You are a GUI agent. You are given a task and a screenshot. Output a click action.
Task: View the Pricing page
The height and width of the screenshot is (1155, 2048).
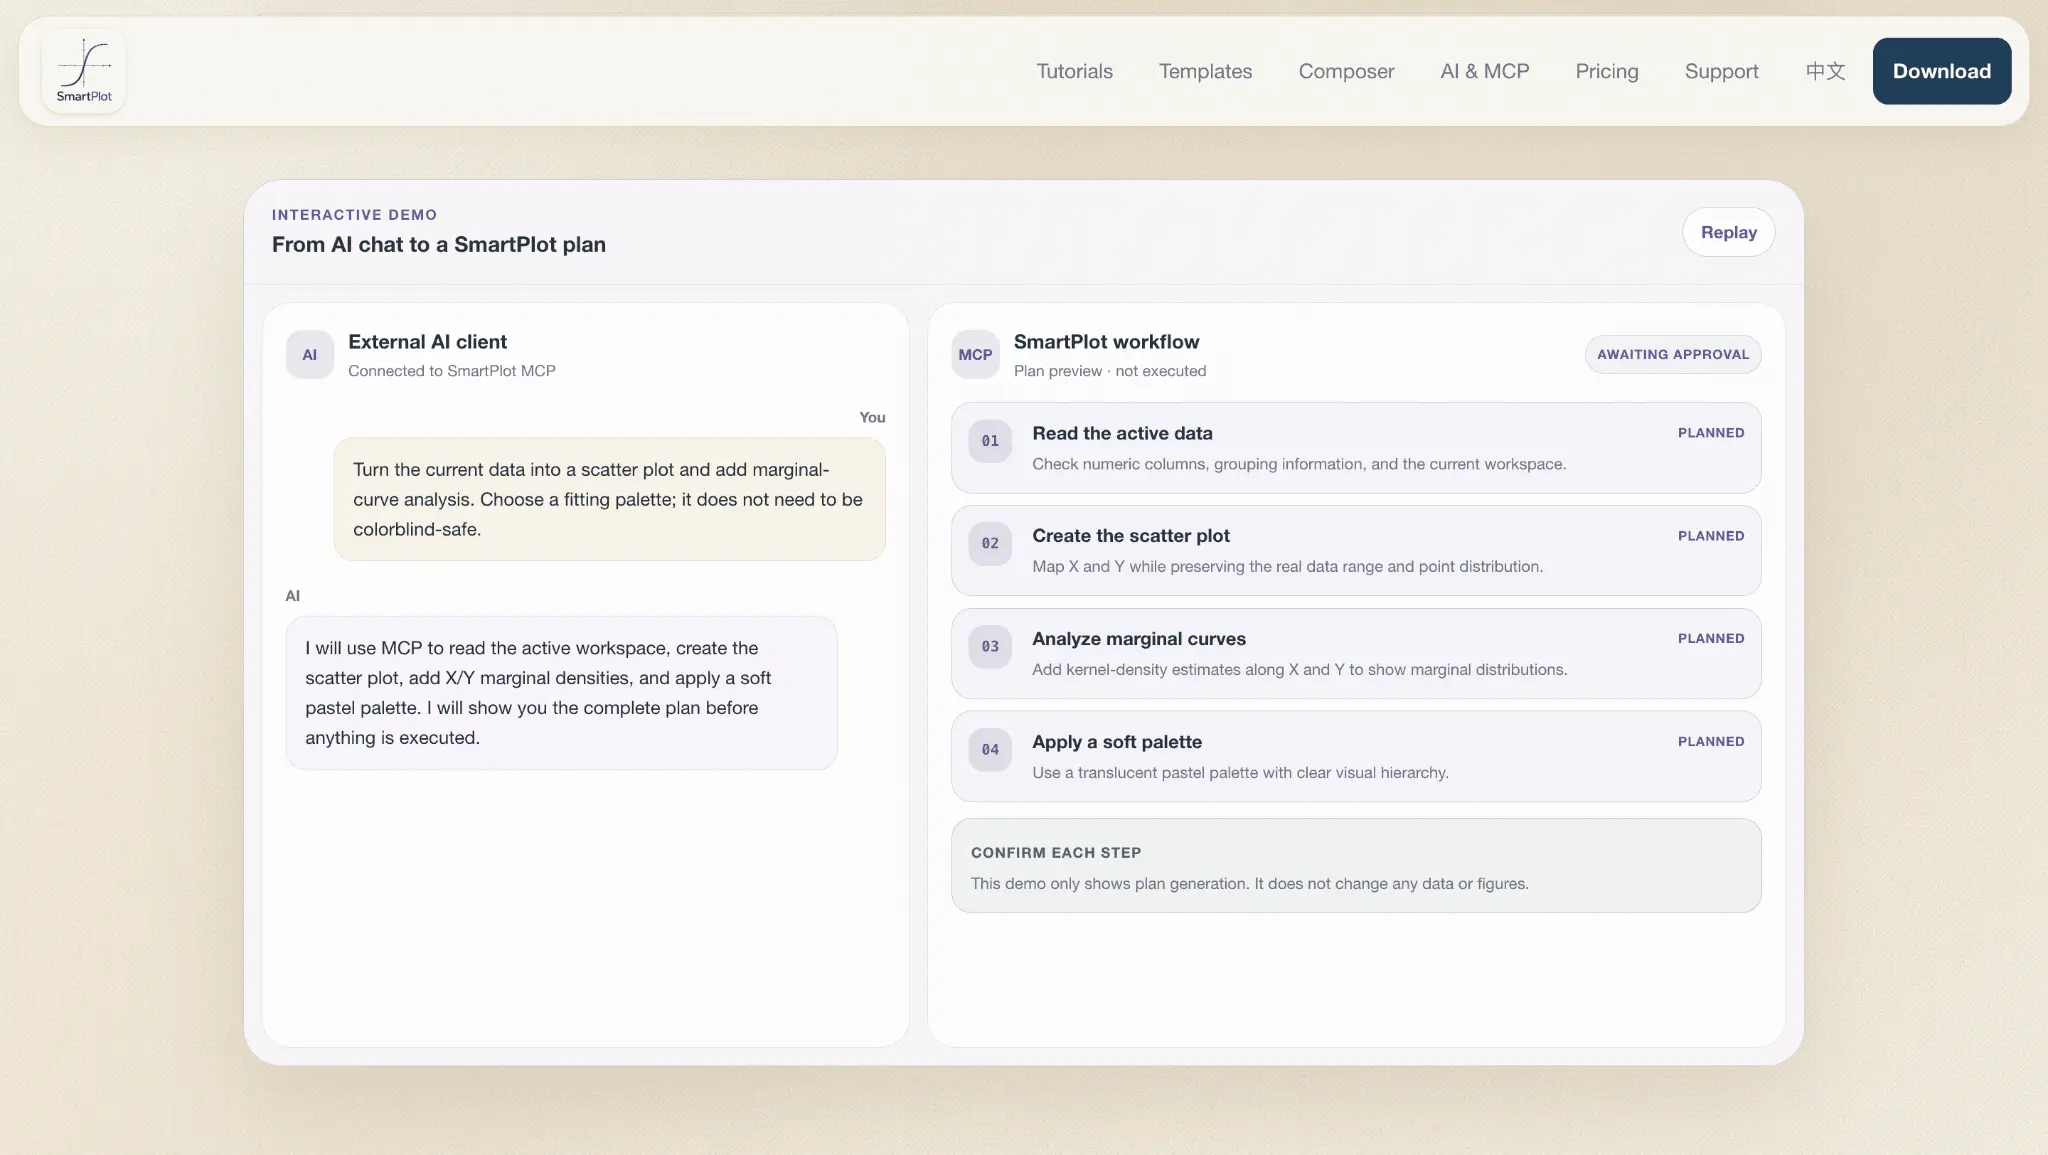[1607, 71]
